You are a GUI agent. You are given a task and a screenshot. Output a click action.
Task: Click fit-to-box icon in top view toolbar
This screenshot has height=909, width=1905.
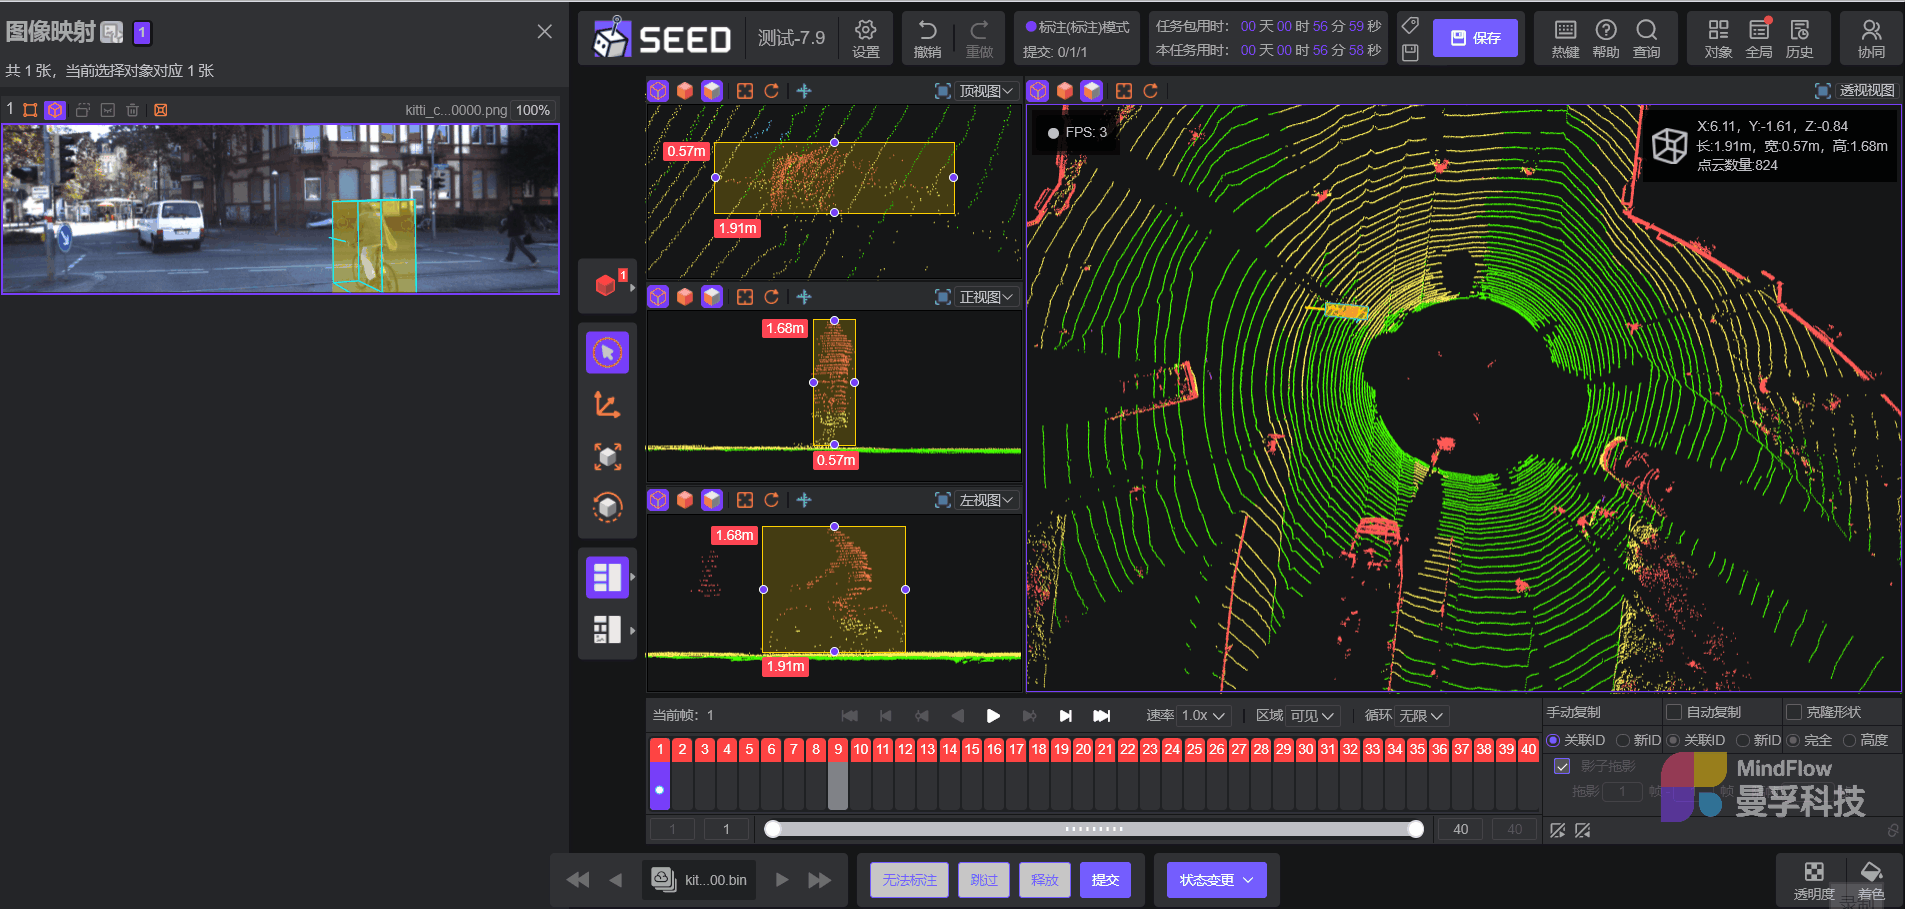744,91
